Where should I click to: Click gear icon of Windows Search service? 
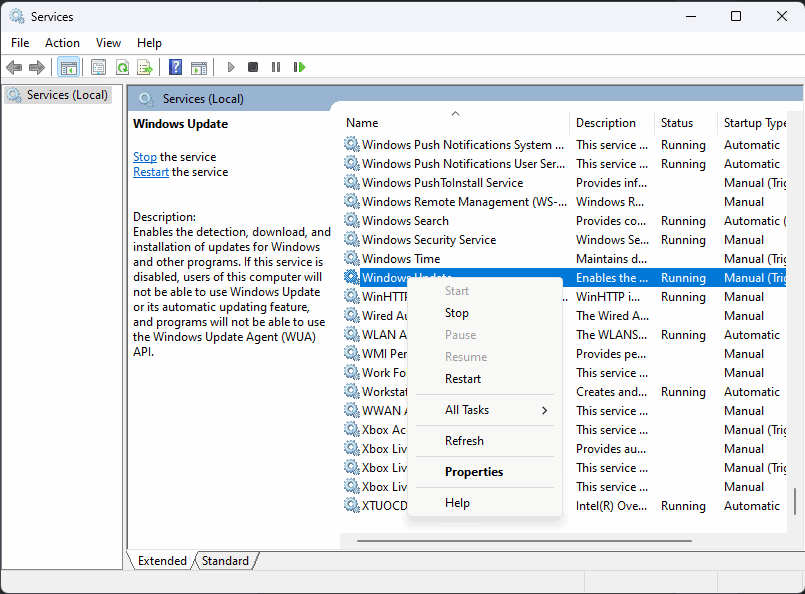[x=352, y=221]
